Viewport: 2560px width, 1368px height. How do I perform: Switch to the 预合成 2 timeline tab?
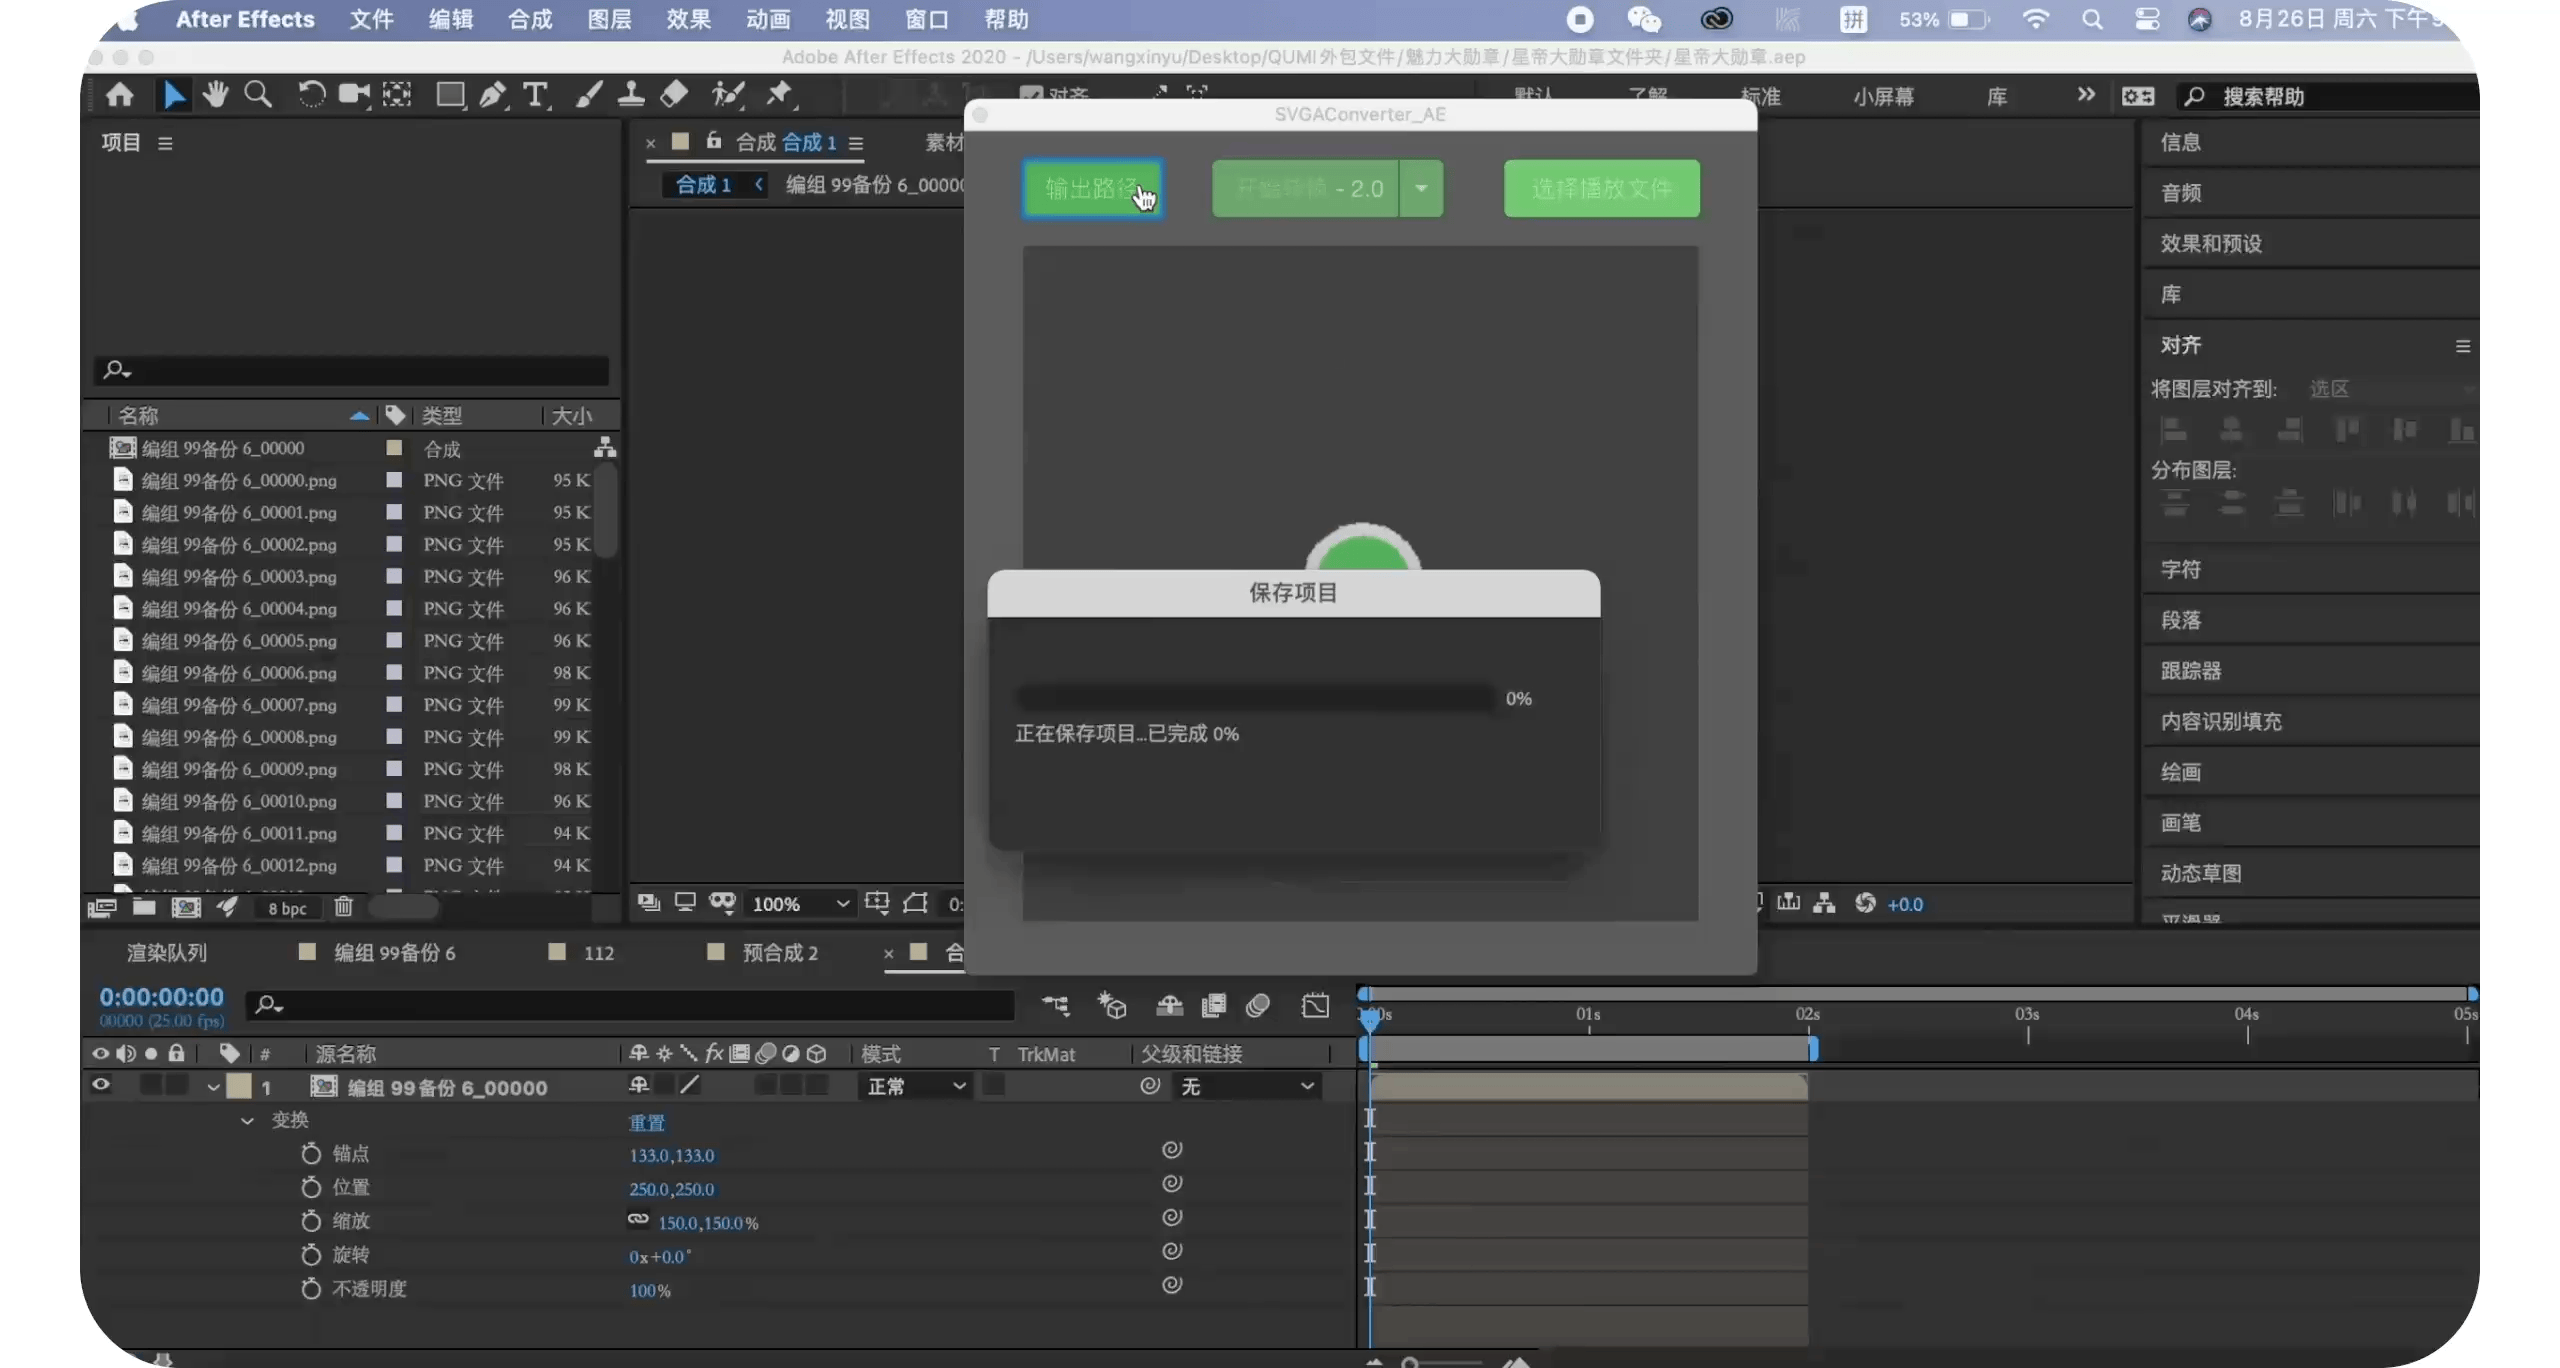point(779,953)
